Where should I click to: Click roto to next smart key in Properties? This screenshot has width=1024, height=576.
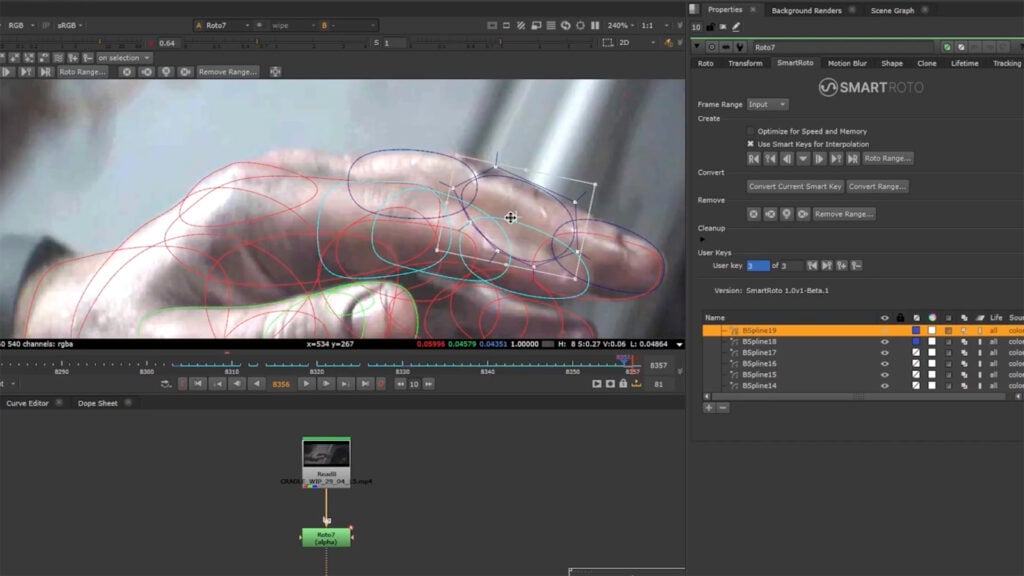(x=836, y=159)
